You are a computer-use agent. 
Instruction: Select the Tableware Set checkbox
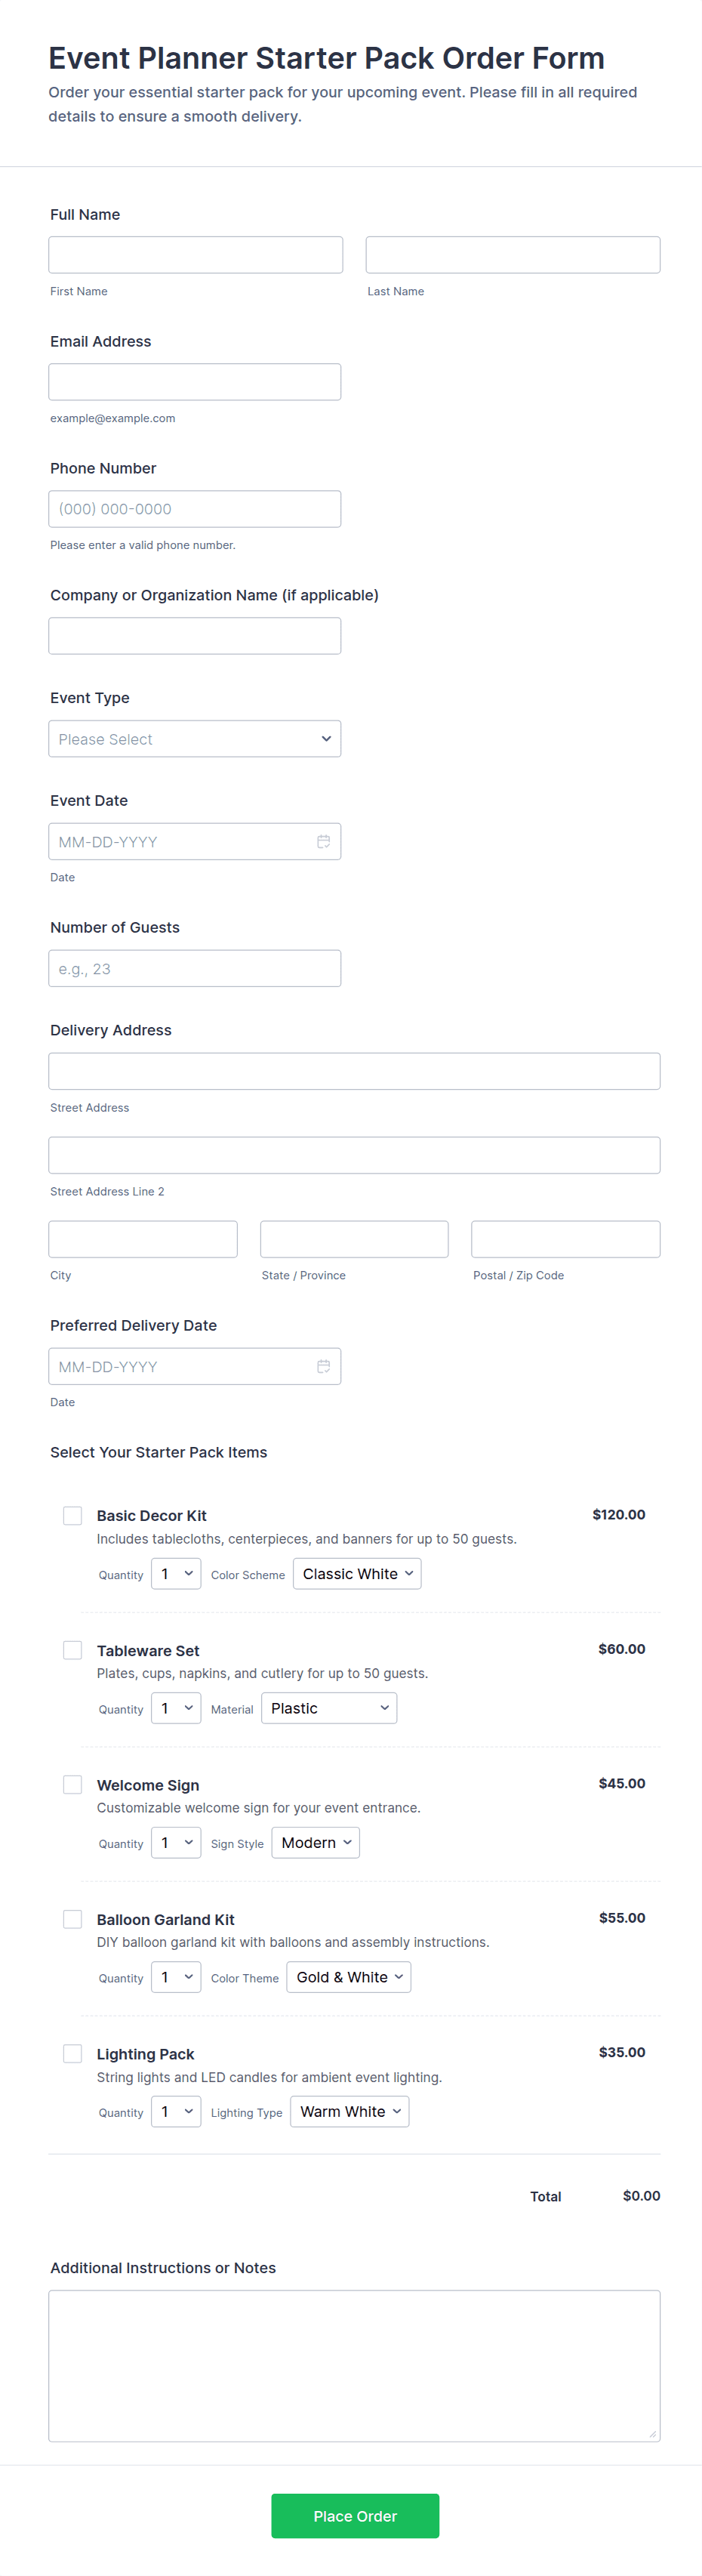tap(73, 1650)
